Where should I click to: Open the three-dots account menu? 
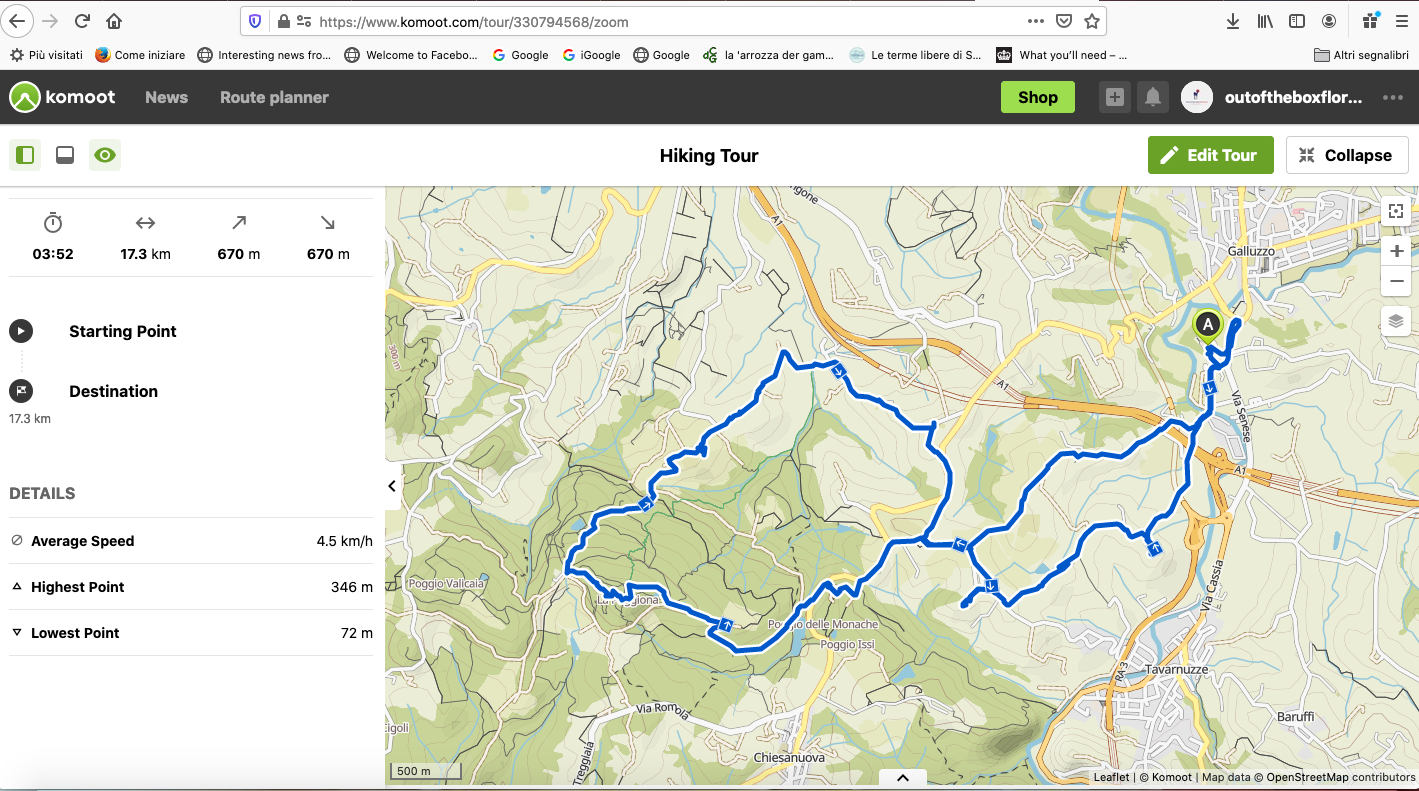pos(1393,97)
